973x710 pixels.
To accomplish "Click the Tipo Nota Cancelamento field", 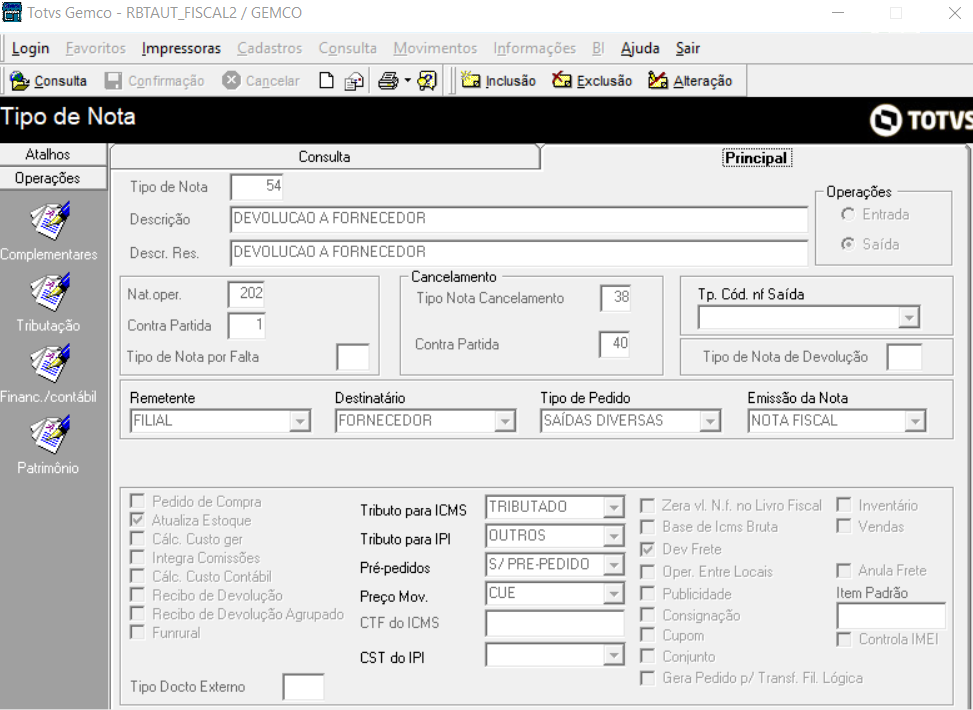I will click(616, 298).
